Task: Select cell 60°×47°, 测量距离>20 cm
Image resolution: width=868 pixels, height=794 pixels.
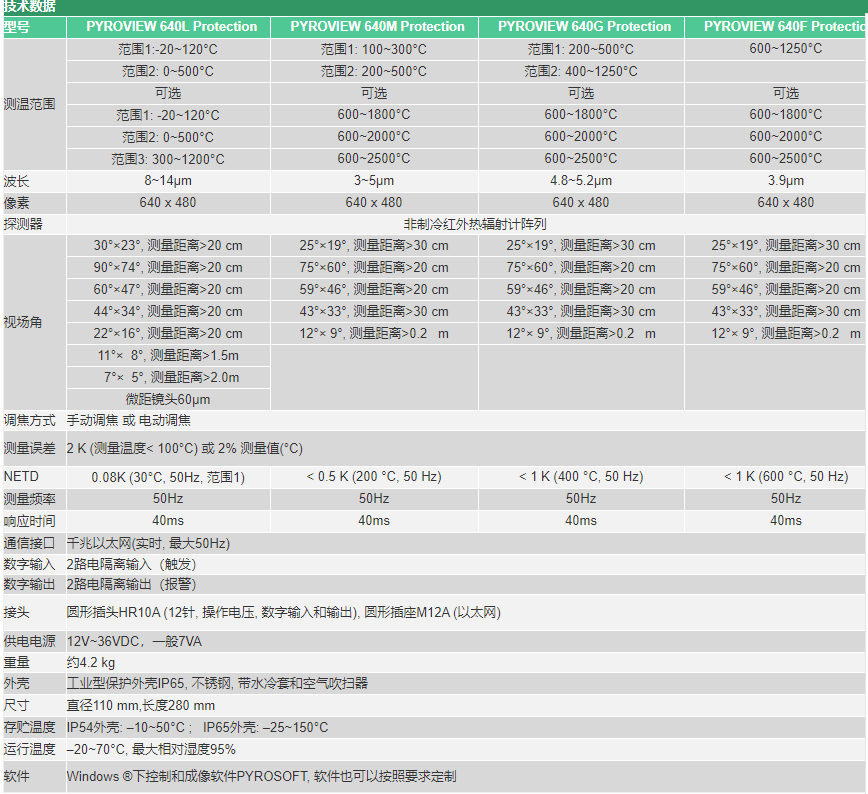Action: (x=168, y=290)
